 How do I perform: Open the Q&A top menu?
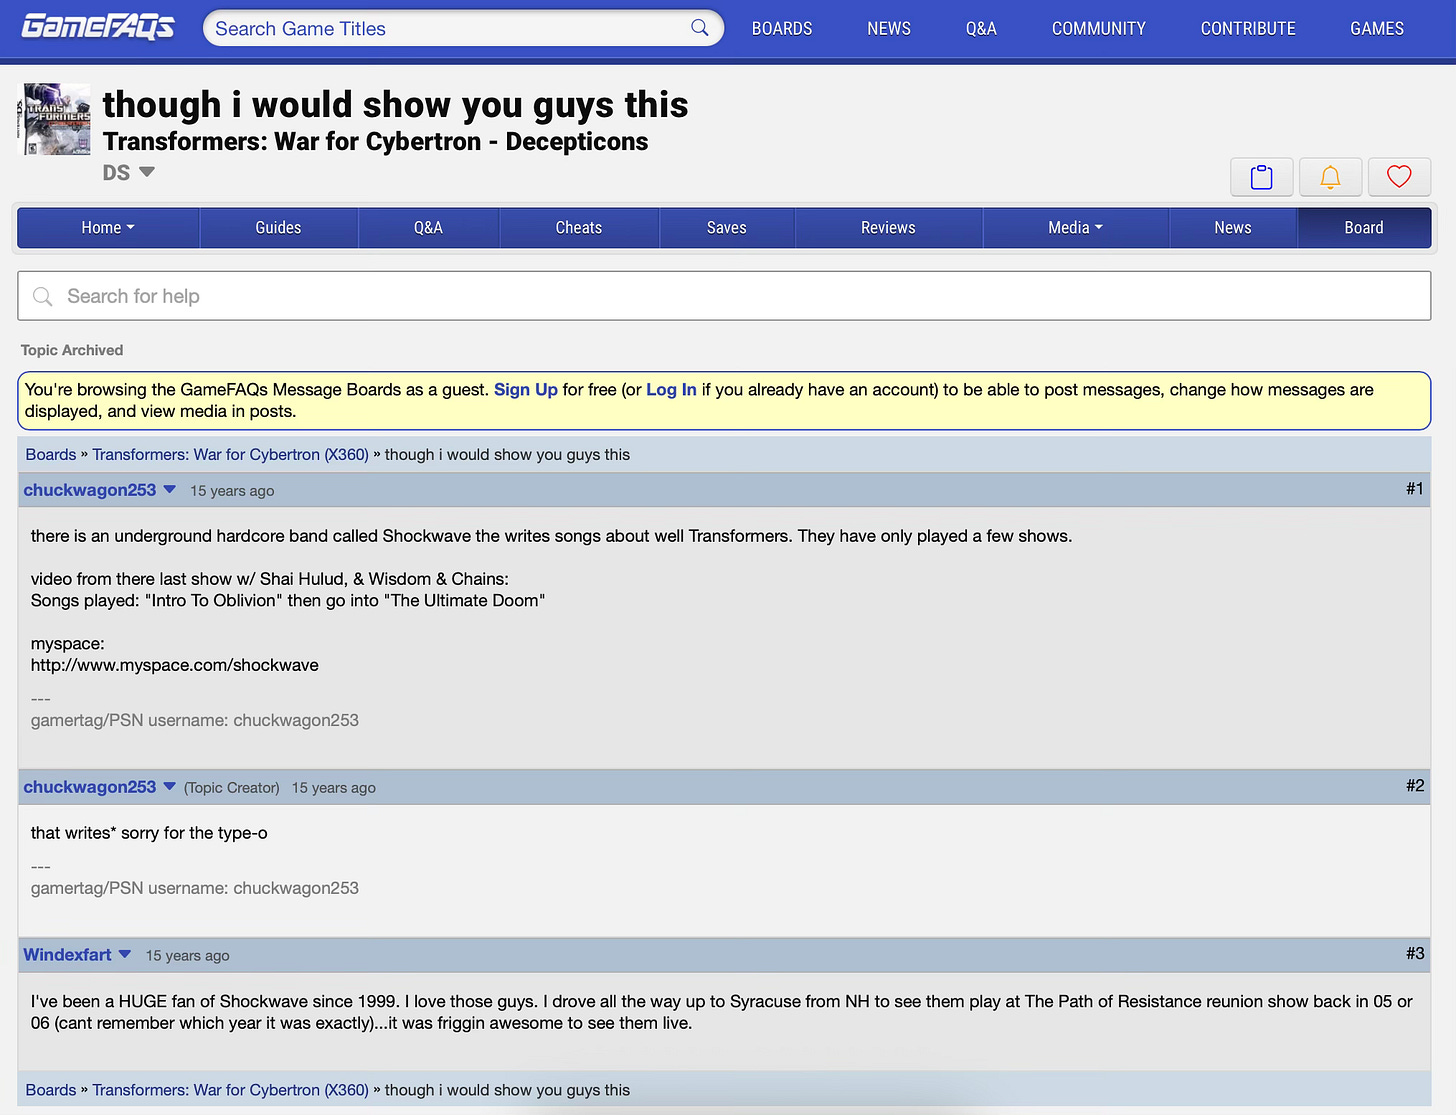[x=981, y=28]
